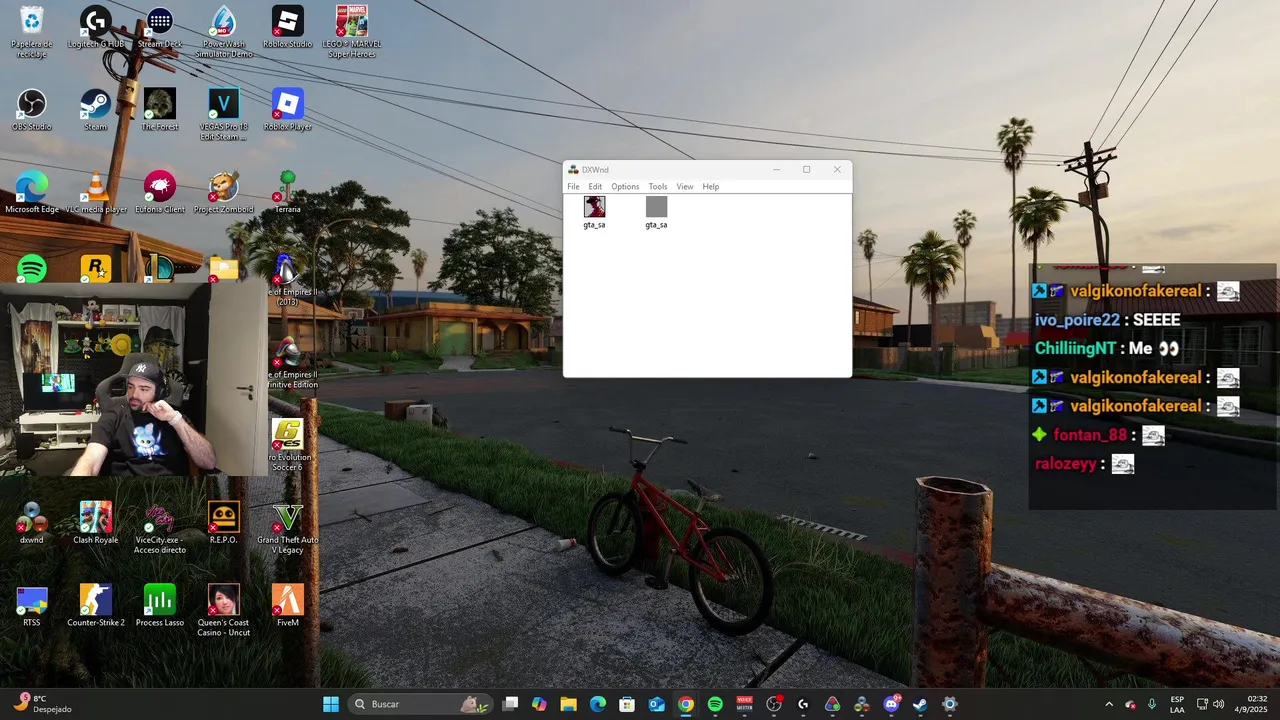Select the yellow folder desktop icon

point(224,269)
